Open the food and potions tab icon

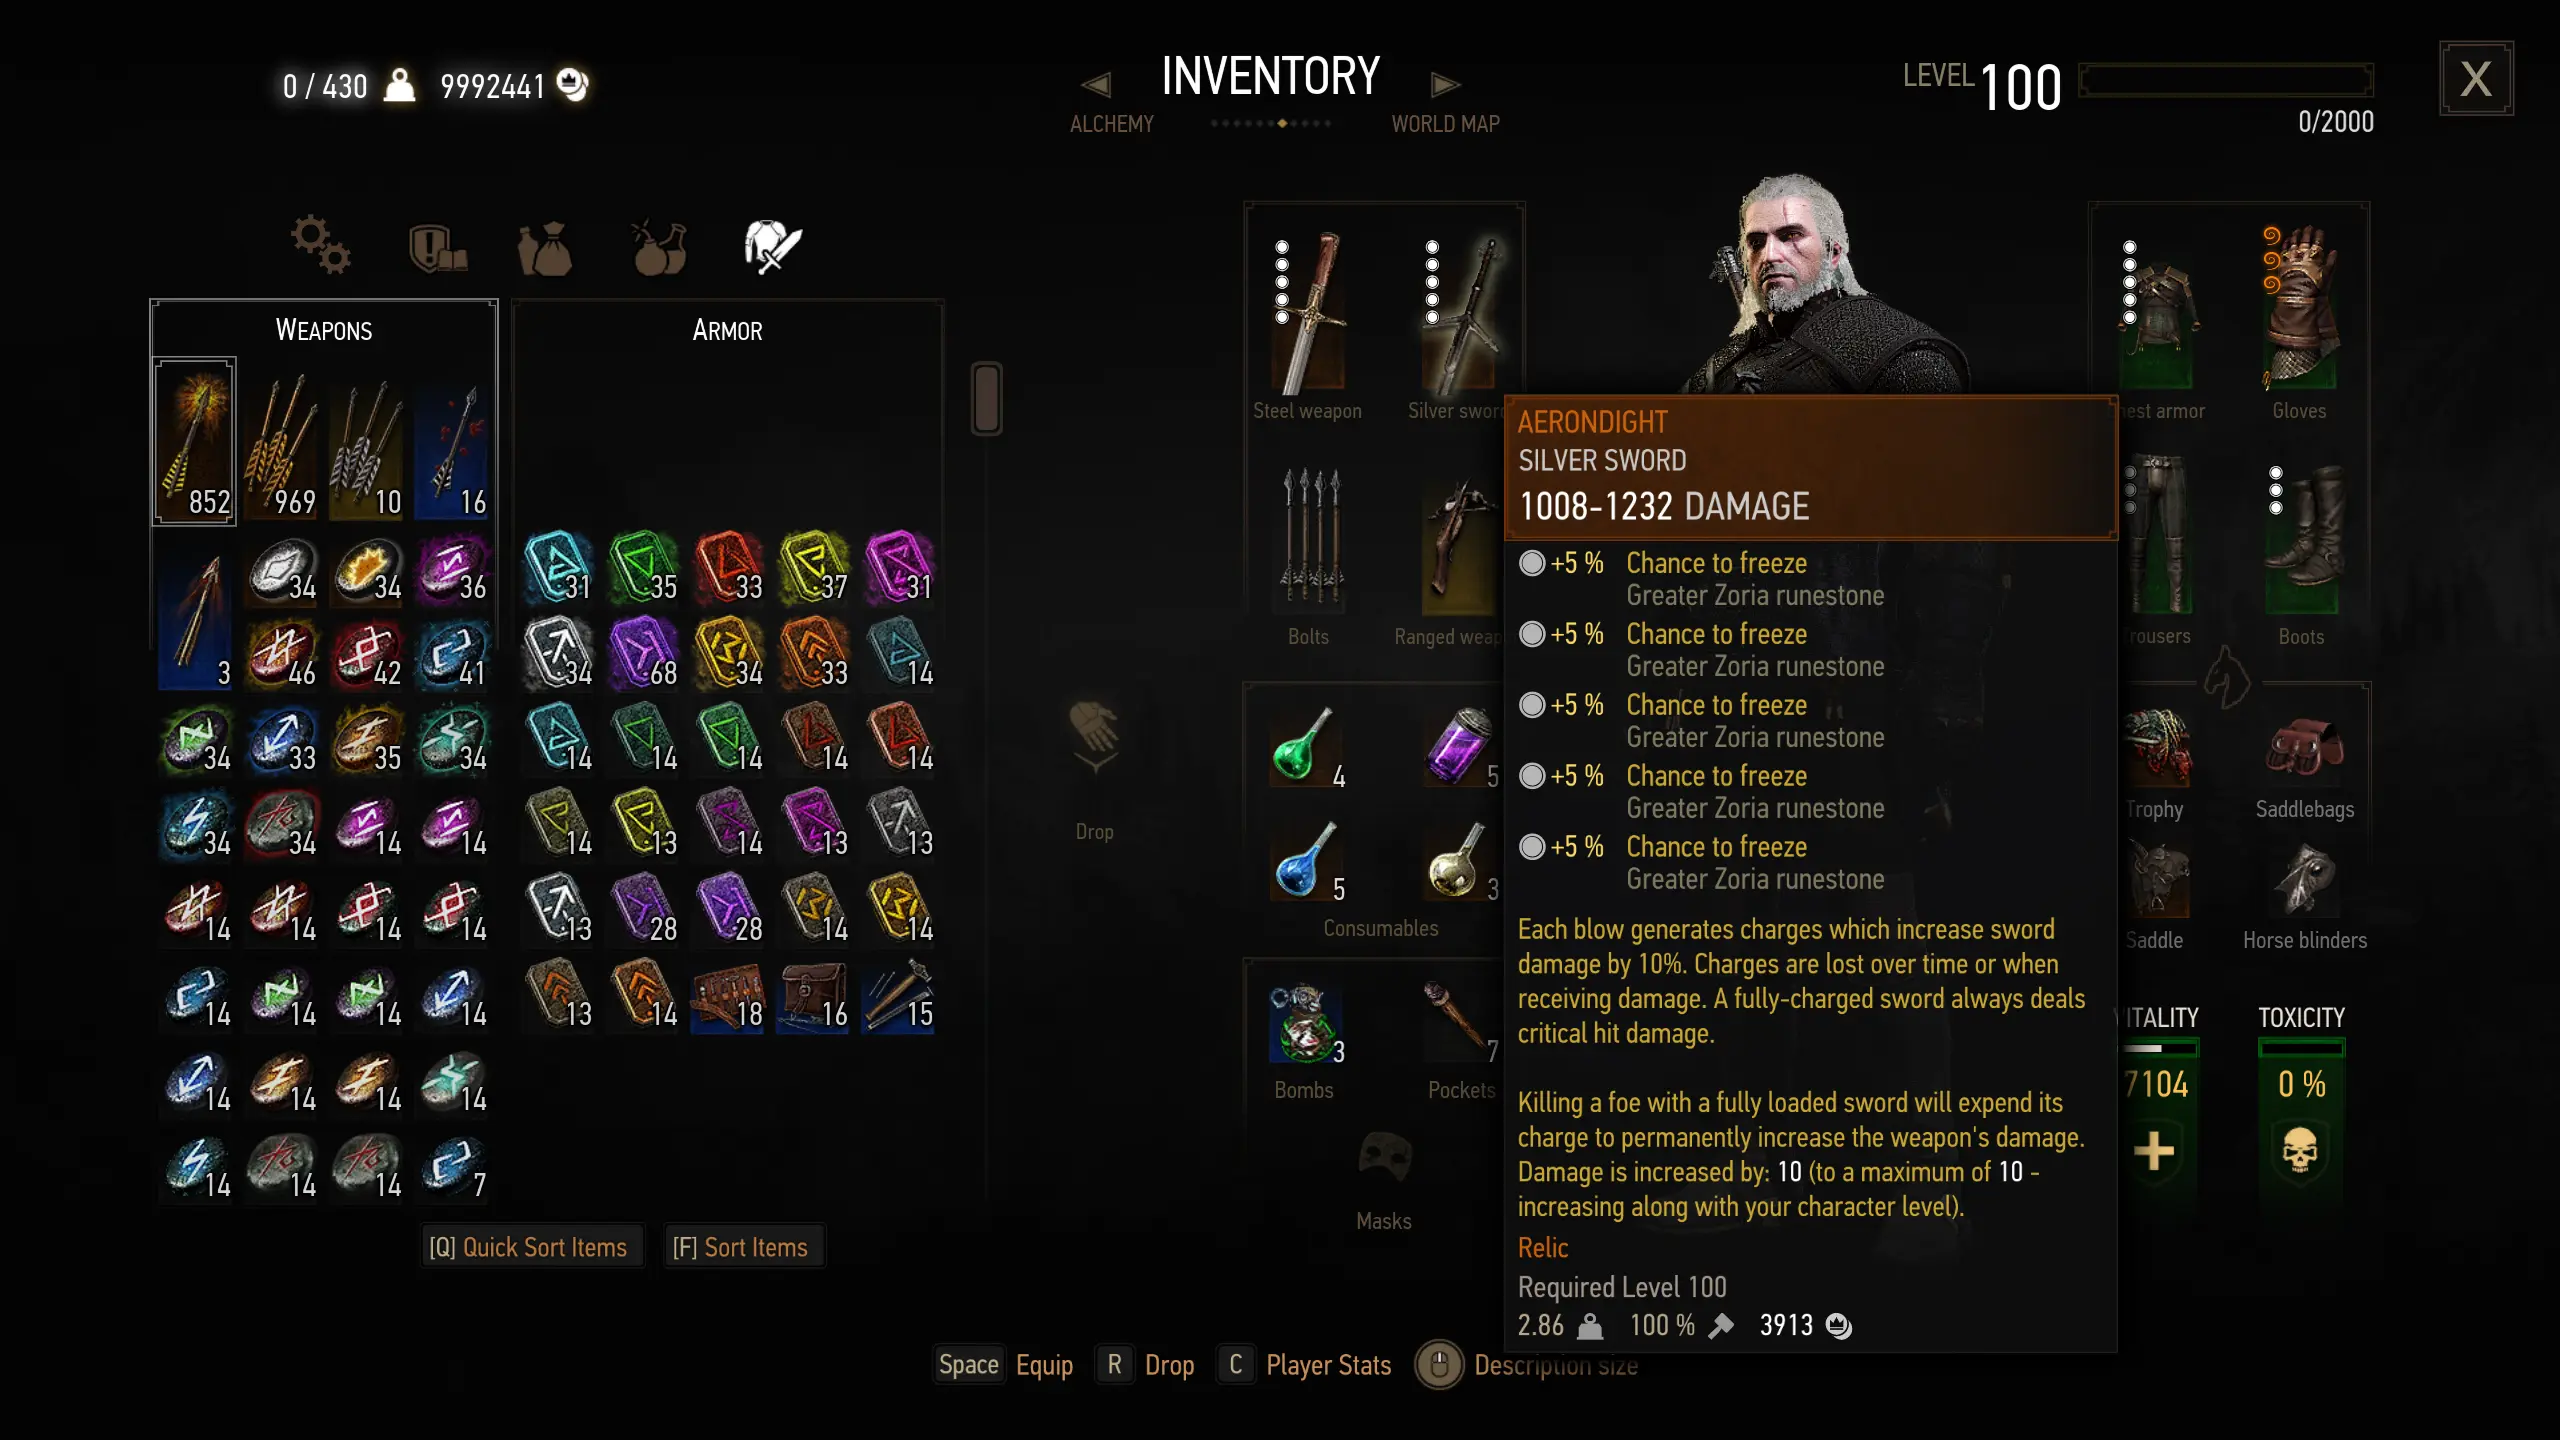tap(659, 247)
